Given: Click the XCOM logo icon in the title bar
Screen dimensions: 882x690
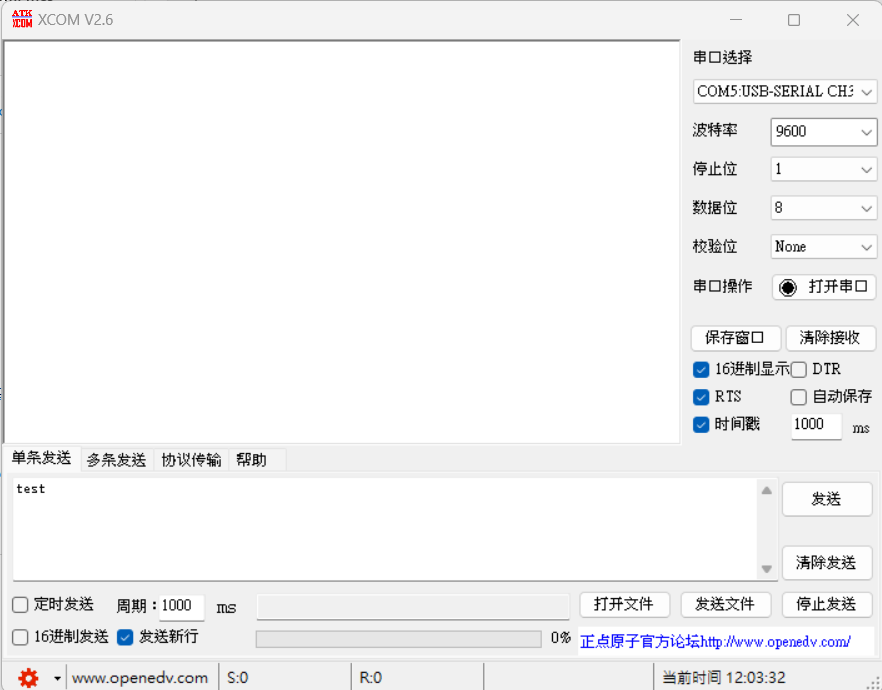Looking at the screenshot, I should click(x=20, y=18).
